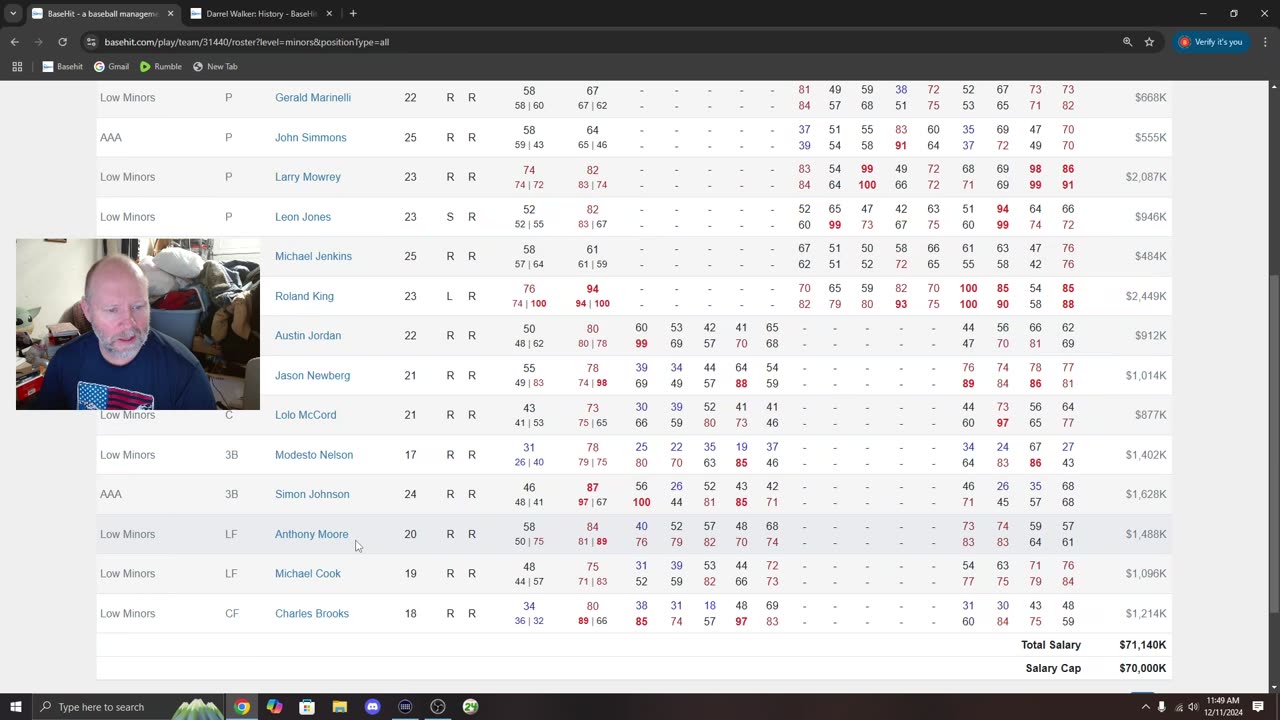Click the microphone tray icon
The height and width of the screenshot is (720, 1280).
[1161, 707]
